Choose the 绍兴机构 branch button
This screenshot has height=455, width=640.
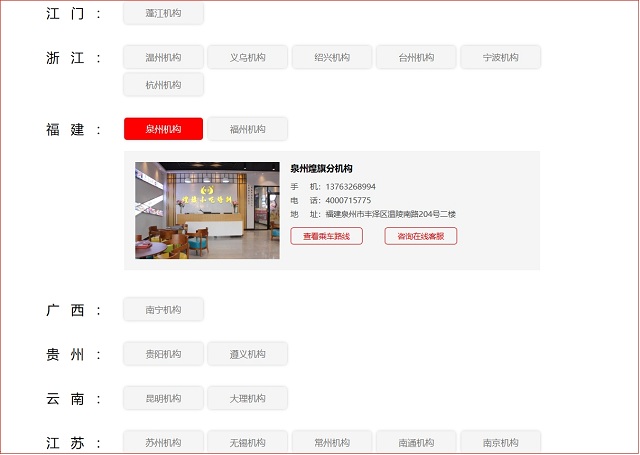(332, 58)
